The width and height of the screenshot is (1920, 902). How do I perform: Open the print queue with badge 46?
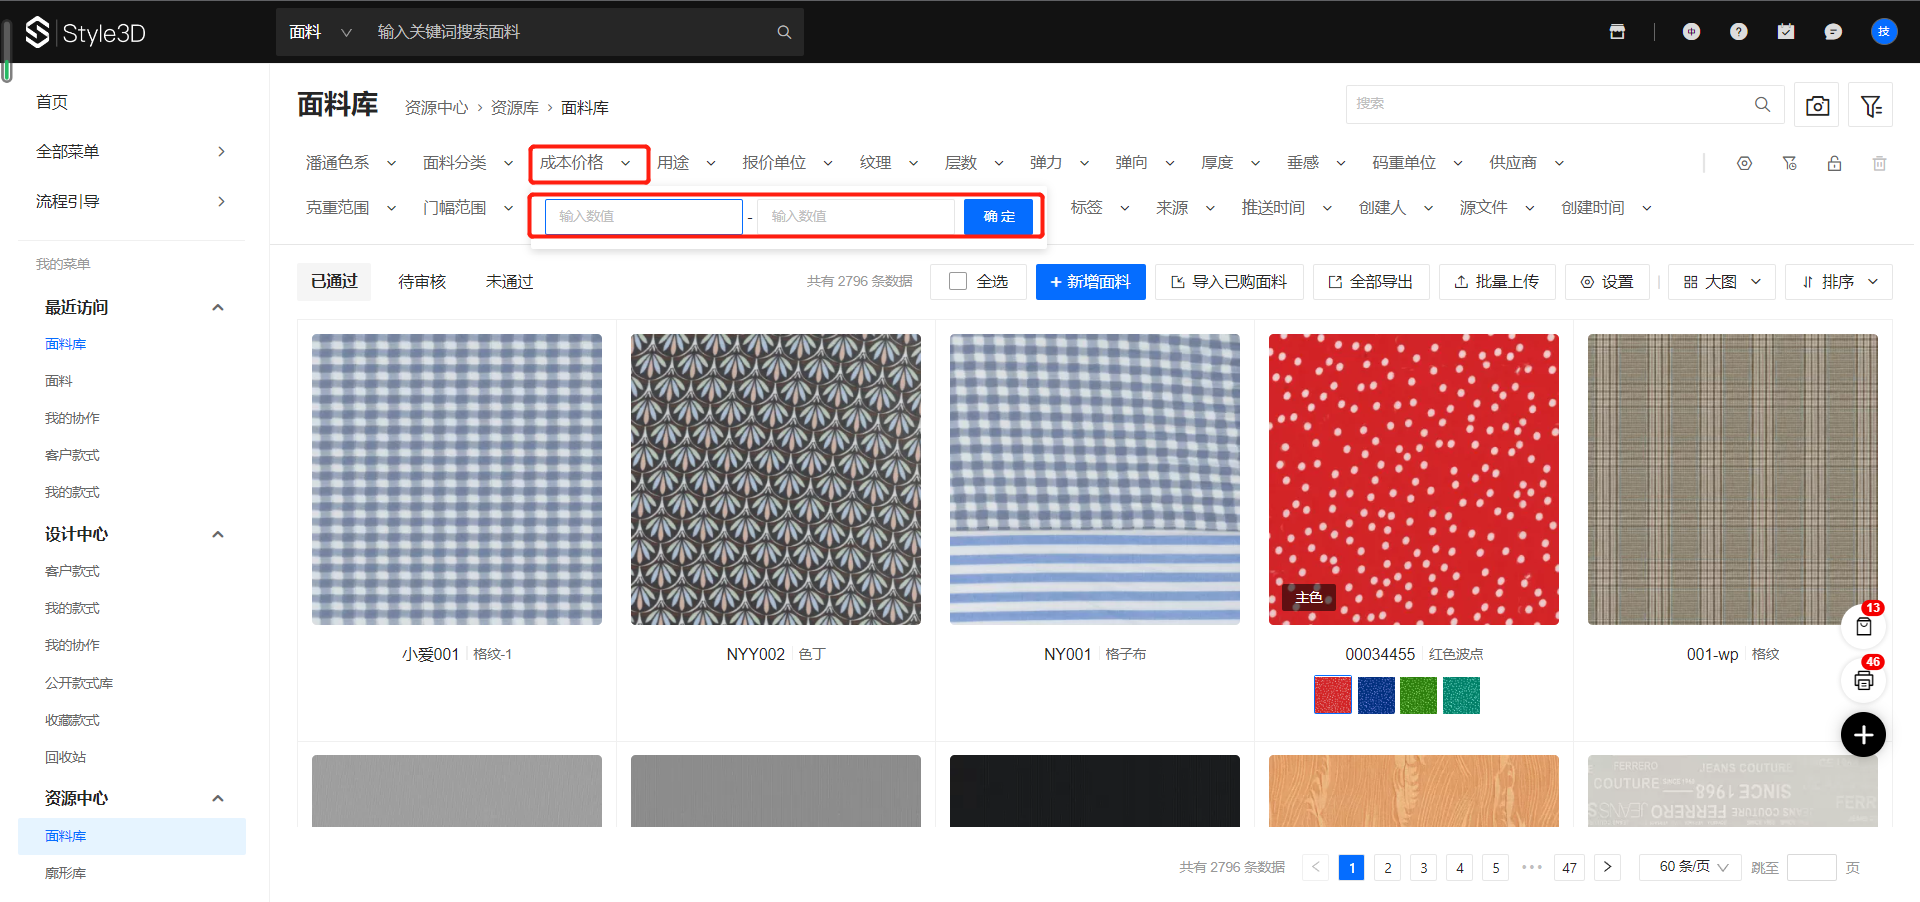(1864, 681)
